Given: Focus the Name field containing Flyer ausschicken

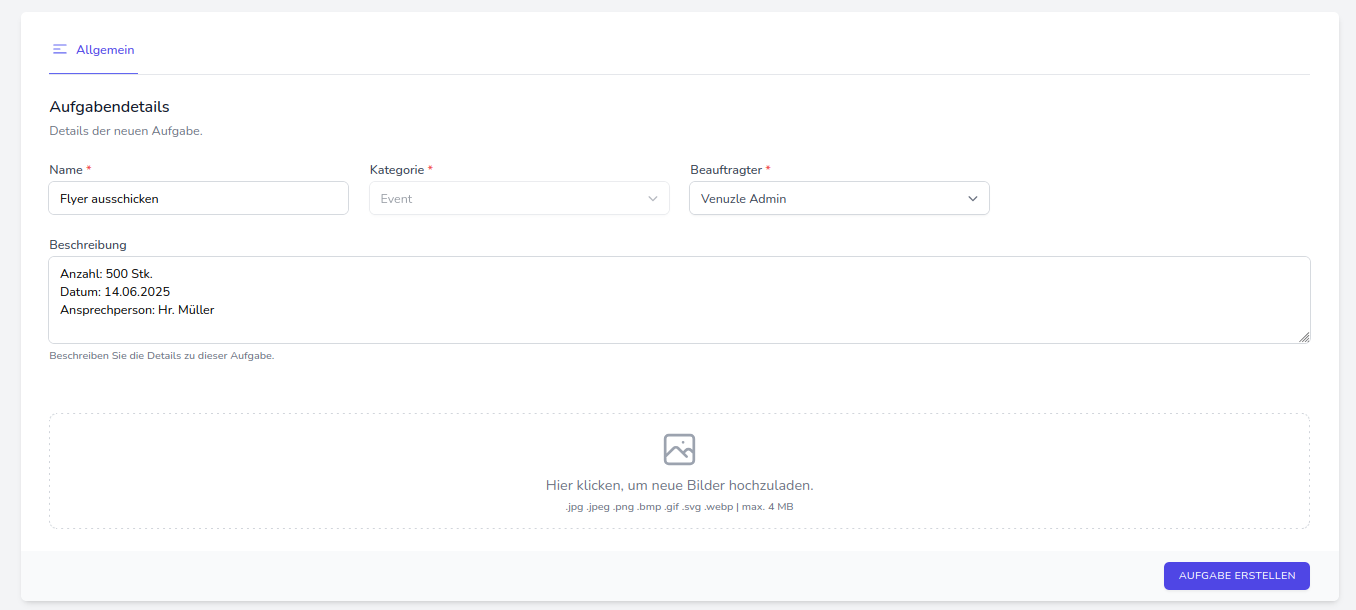Looking at the screenshot, I should pyautogui.click(x=198, y=199).
